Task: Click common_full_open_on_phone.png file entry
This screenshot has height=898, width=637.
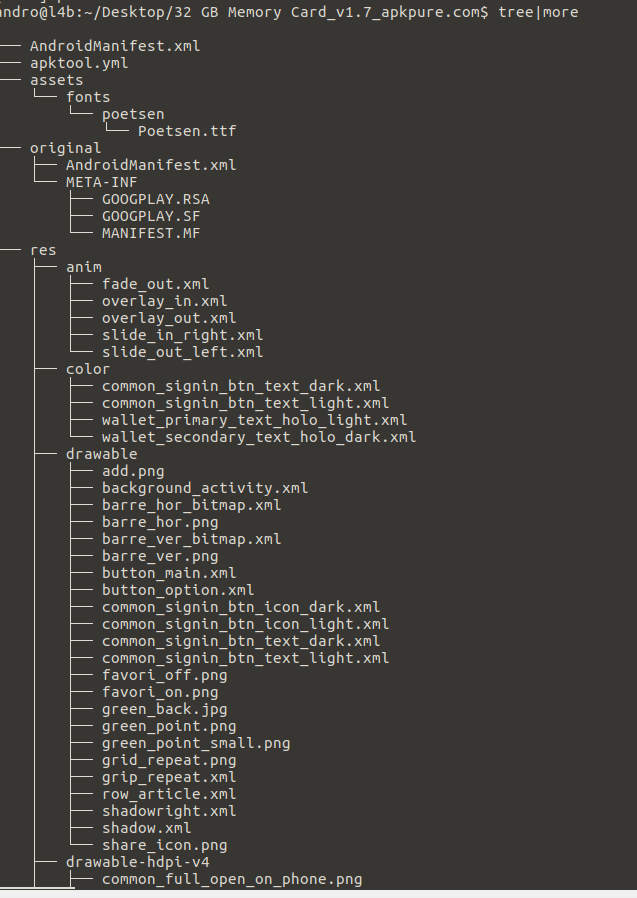Action: pyautogui.click(x=232, y=879)
